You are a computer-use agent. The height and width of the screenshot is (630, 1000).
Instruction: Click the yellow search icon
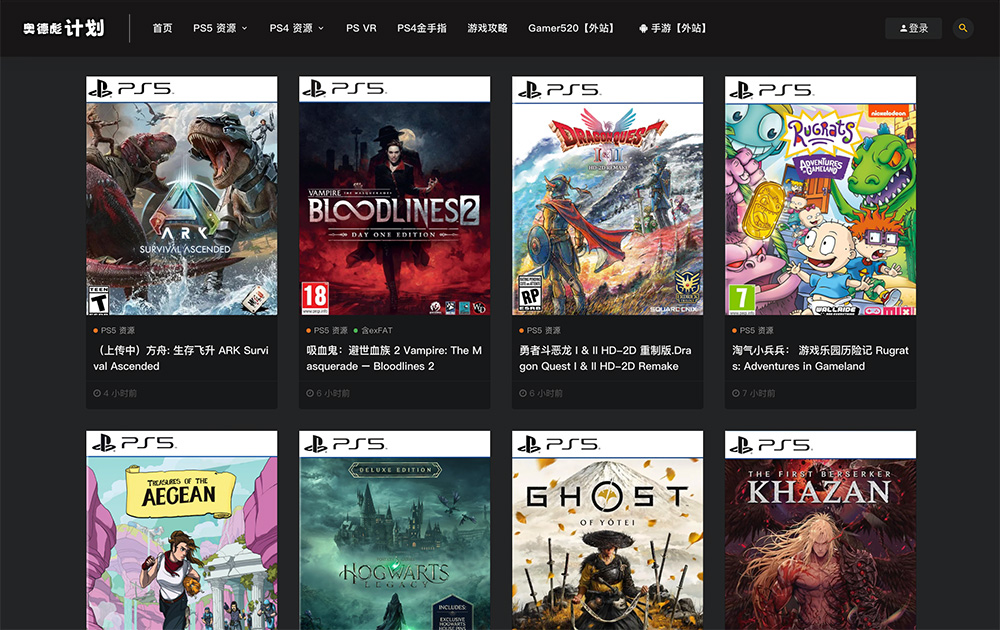point(963,28)
